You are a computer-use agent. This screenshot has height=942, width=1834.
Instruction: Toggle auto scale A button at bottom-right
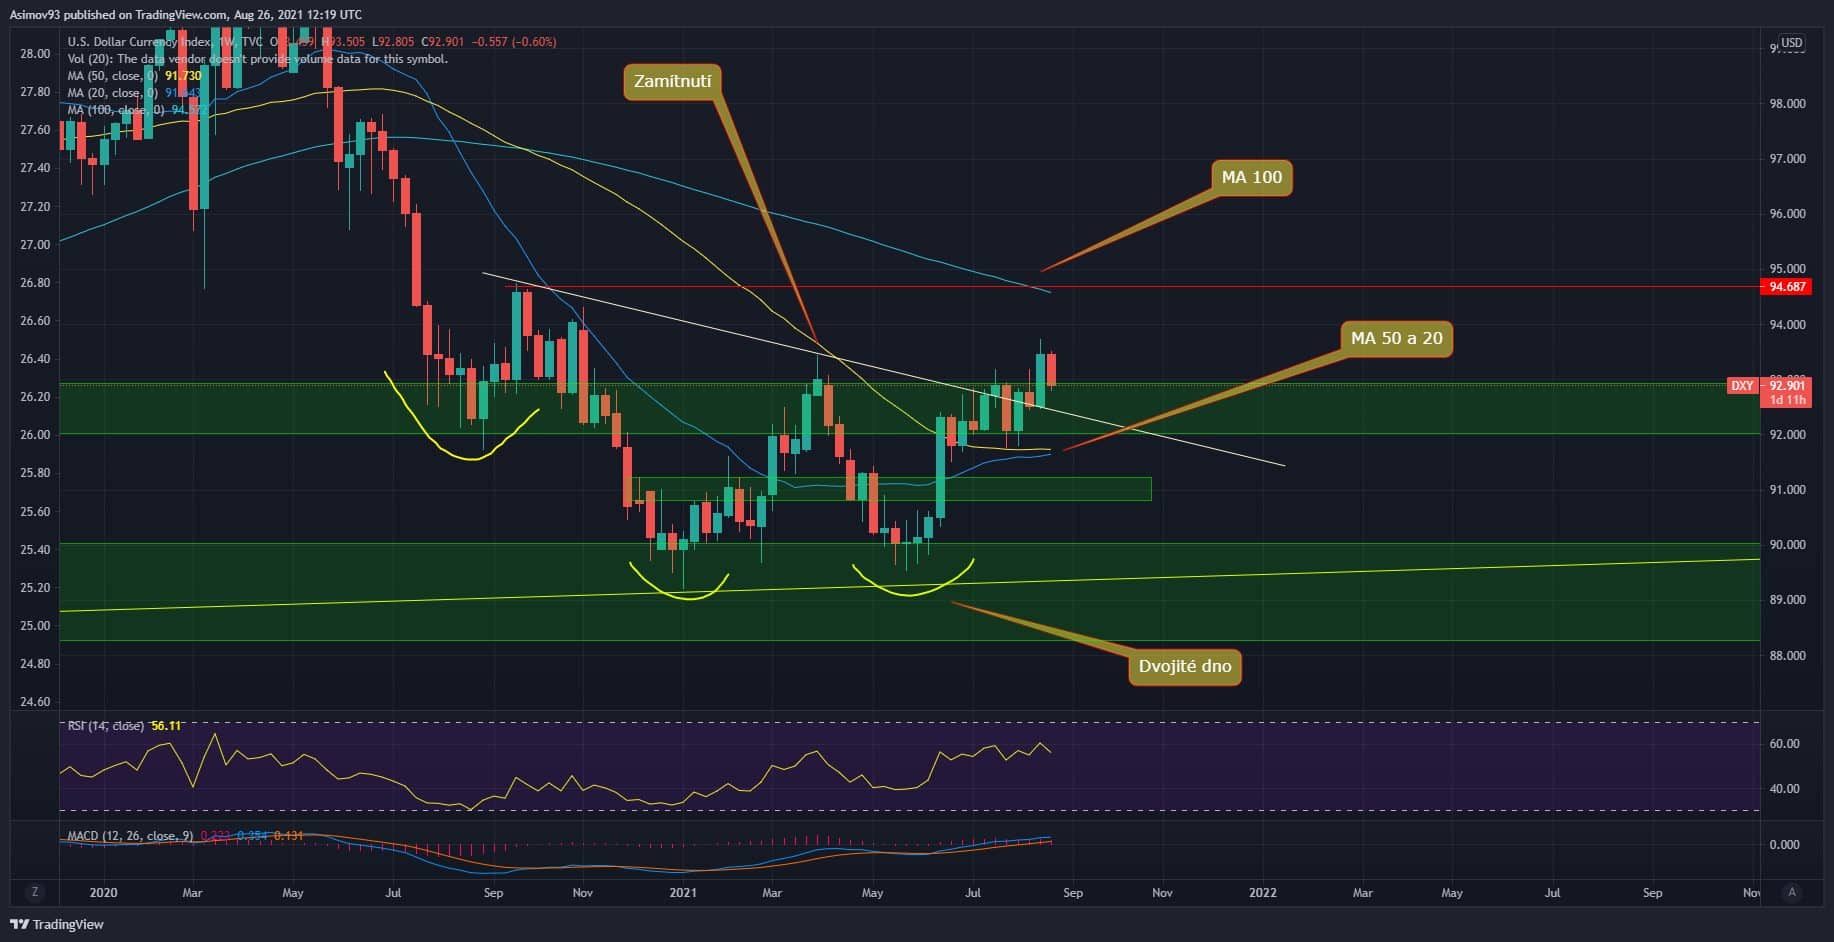pos(1791,892)
